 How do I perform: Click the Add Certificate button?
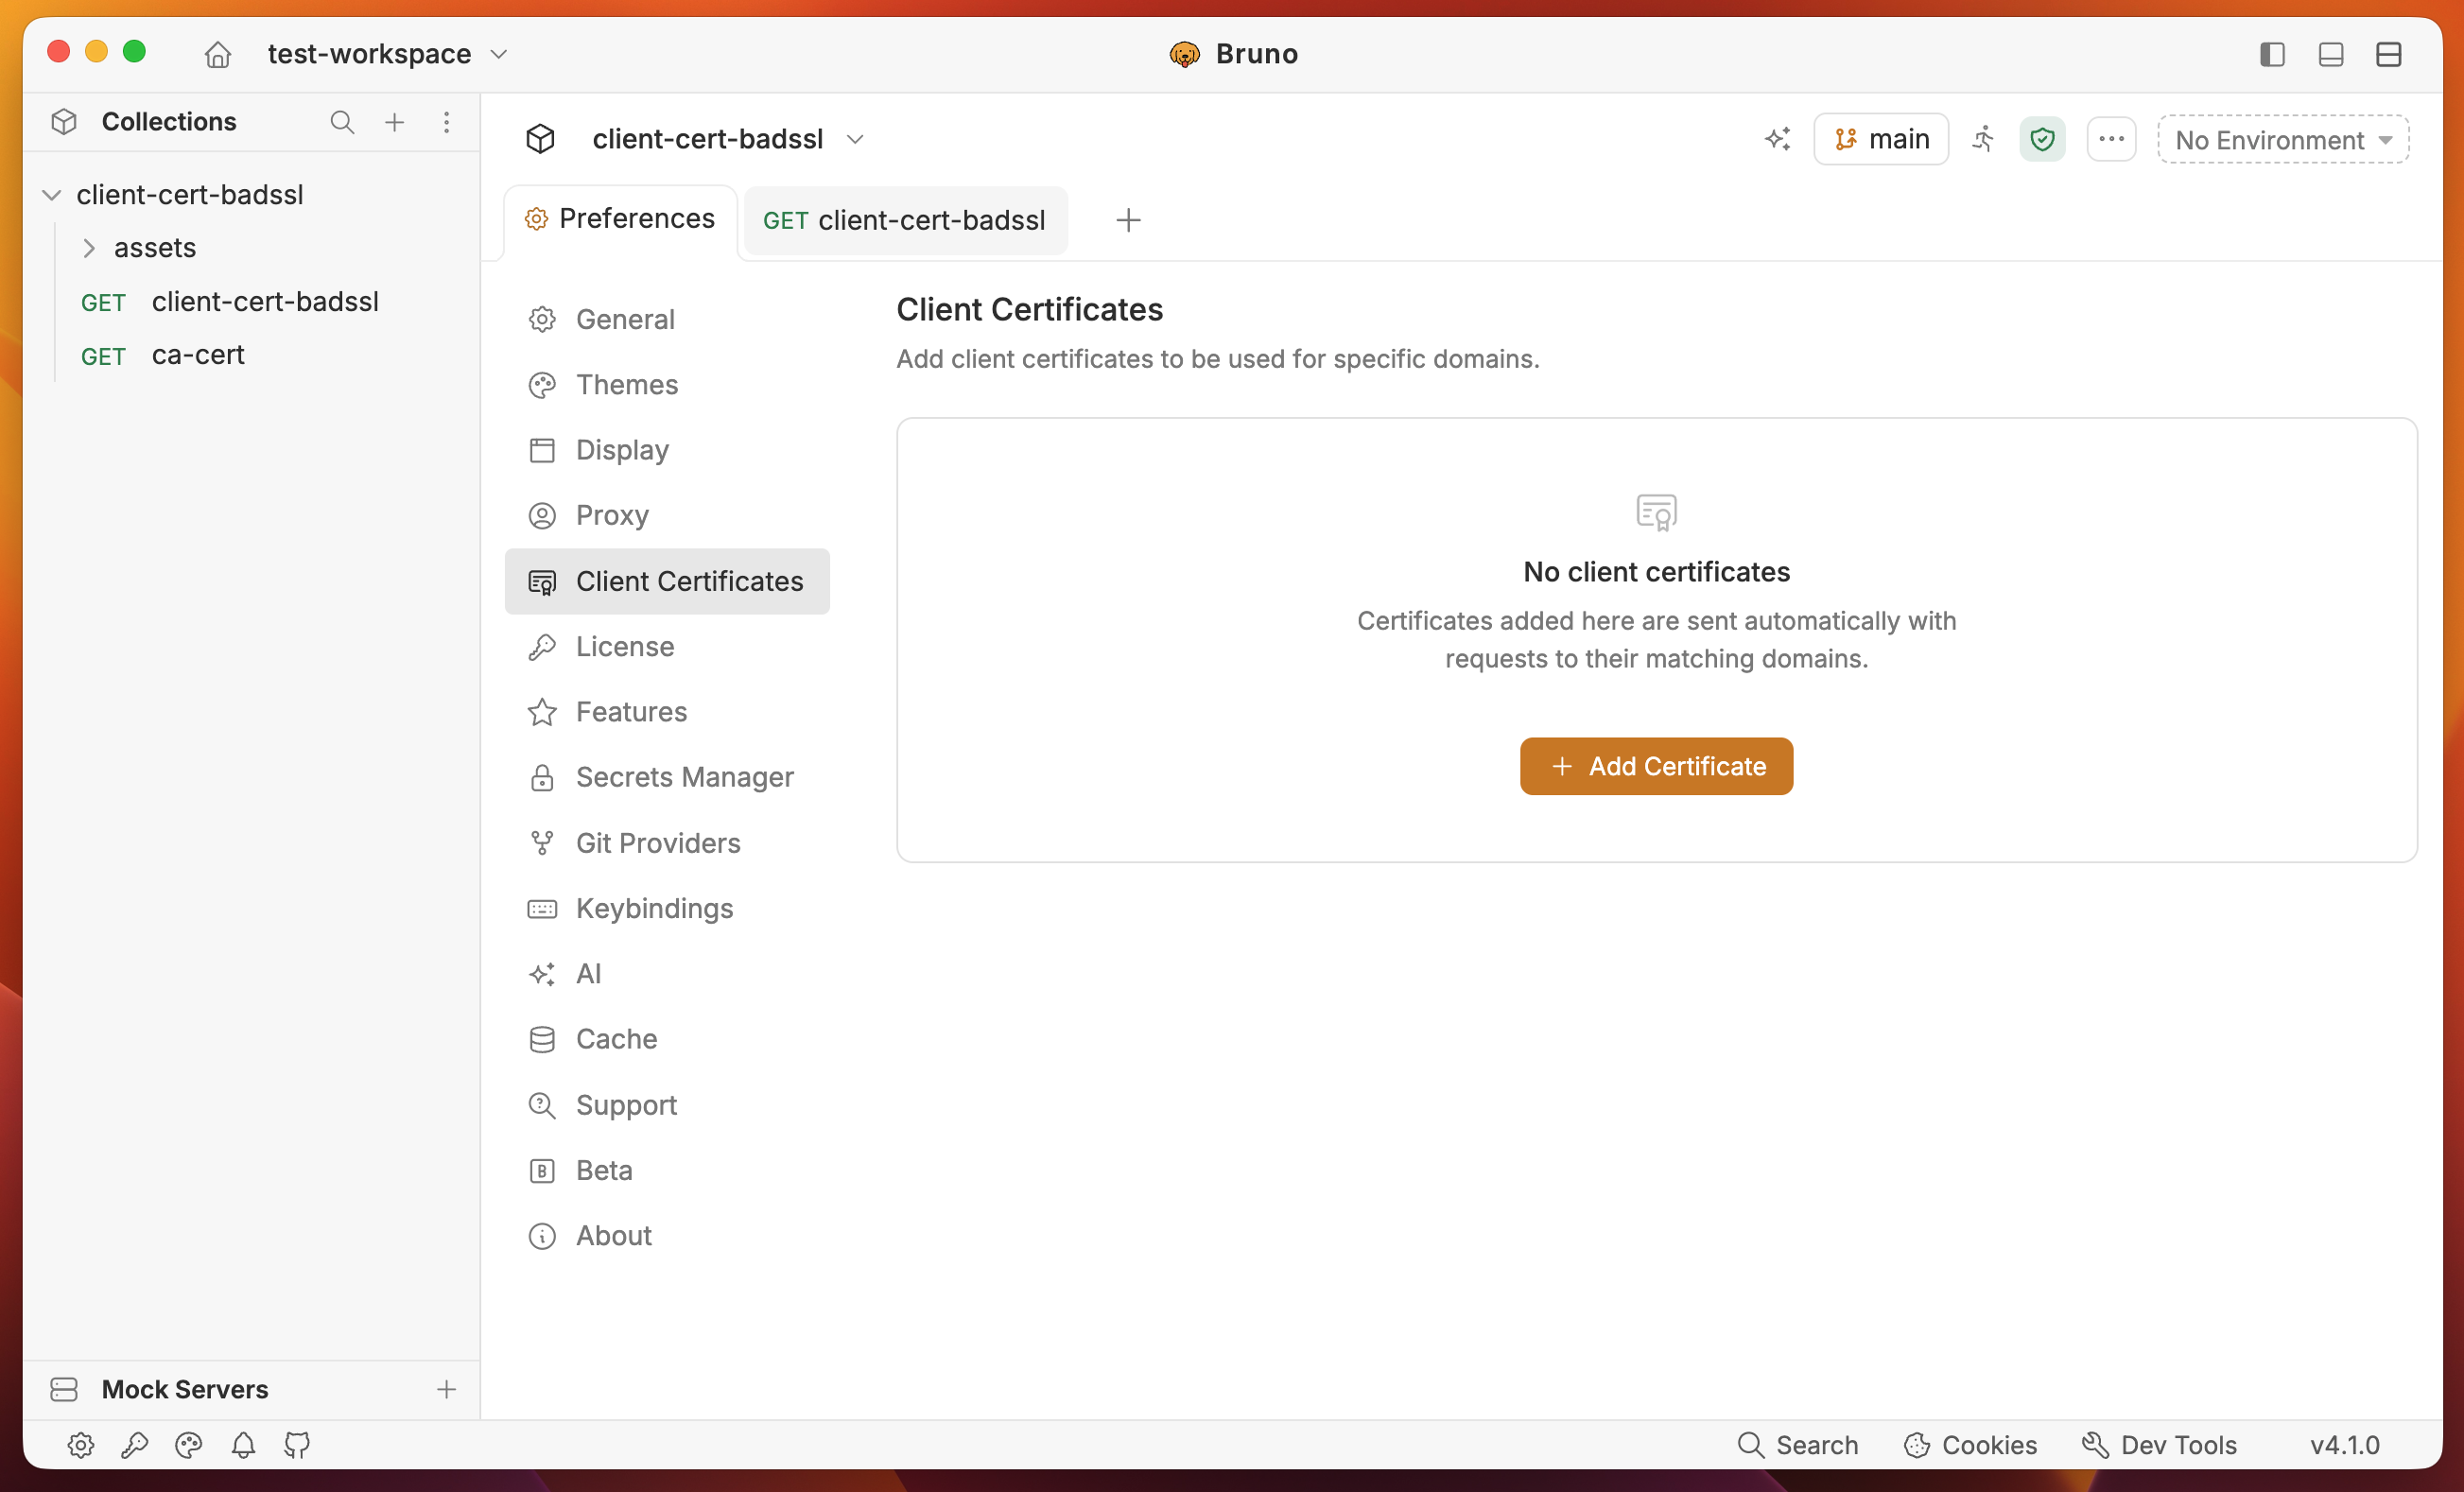tap(1656, 766)
